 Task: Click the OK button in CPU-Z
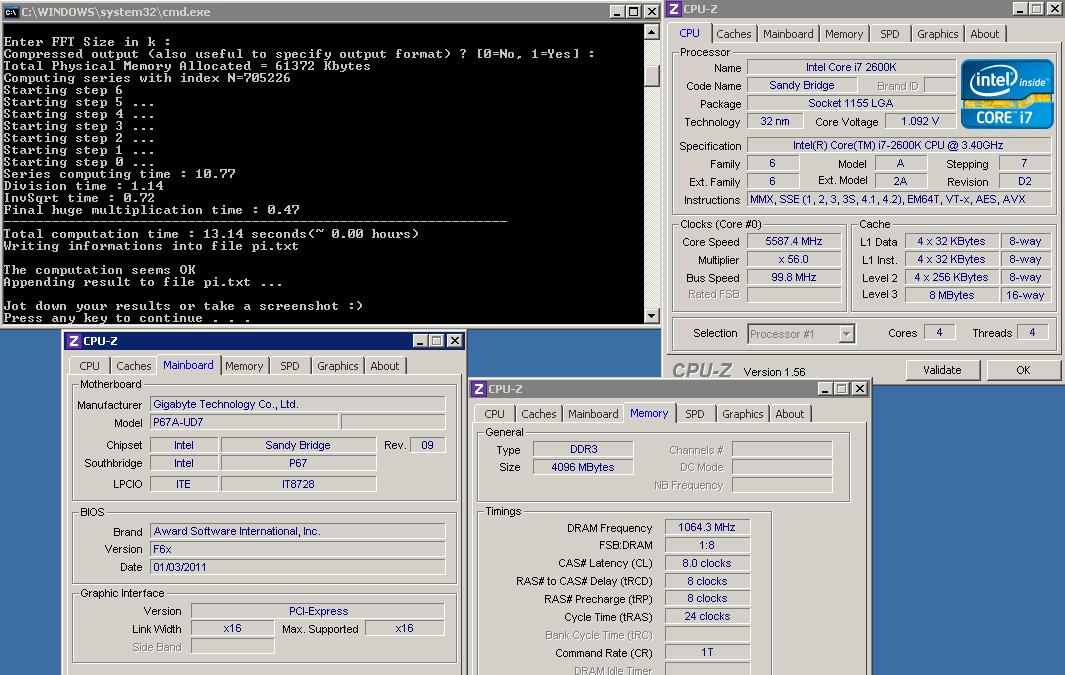coord(1023,370)
